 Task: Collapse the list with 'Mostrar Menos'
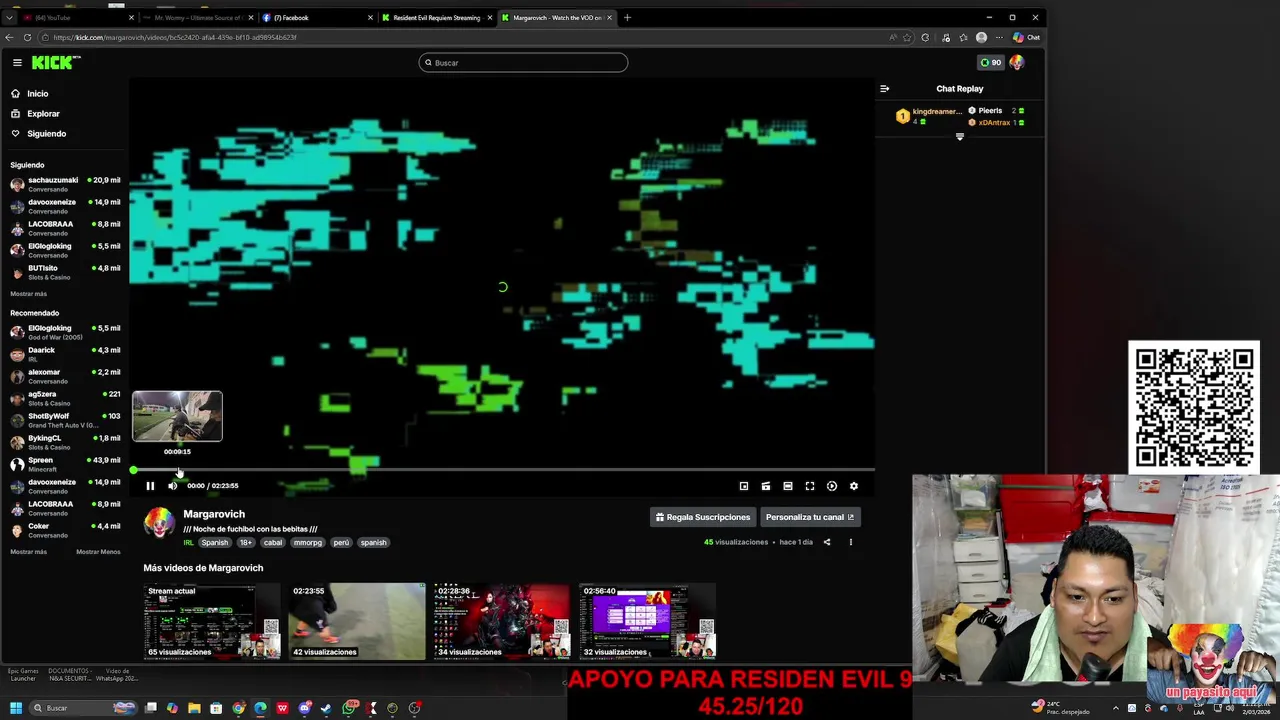click(x=98, y=552)
